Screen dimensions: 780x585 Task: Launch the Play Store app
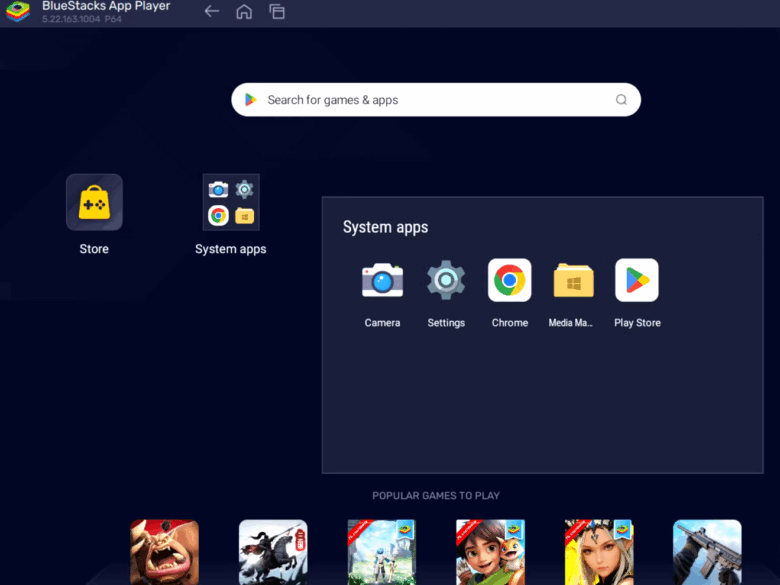pyautogui.click(x=637, y=281)
